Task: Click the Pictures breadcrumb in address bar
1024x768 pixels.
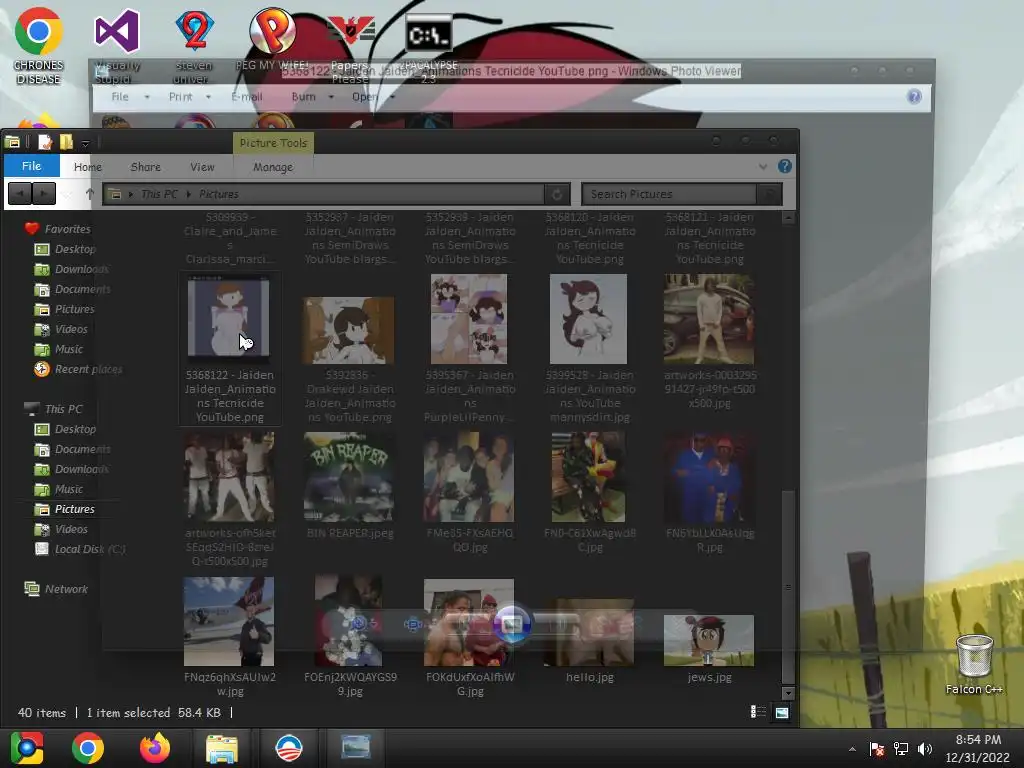Action: 219,194
